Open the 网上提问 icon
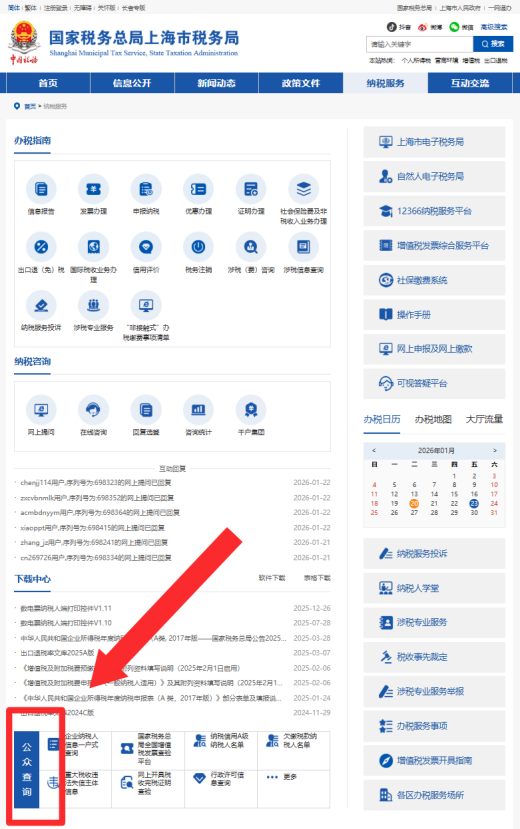The width and height of the screenshot is (520, 829). point(41,410)
